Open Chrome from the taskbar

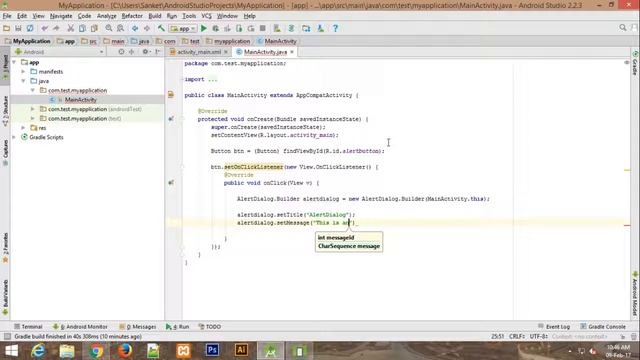point(96,351)
